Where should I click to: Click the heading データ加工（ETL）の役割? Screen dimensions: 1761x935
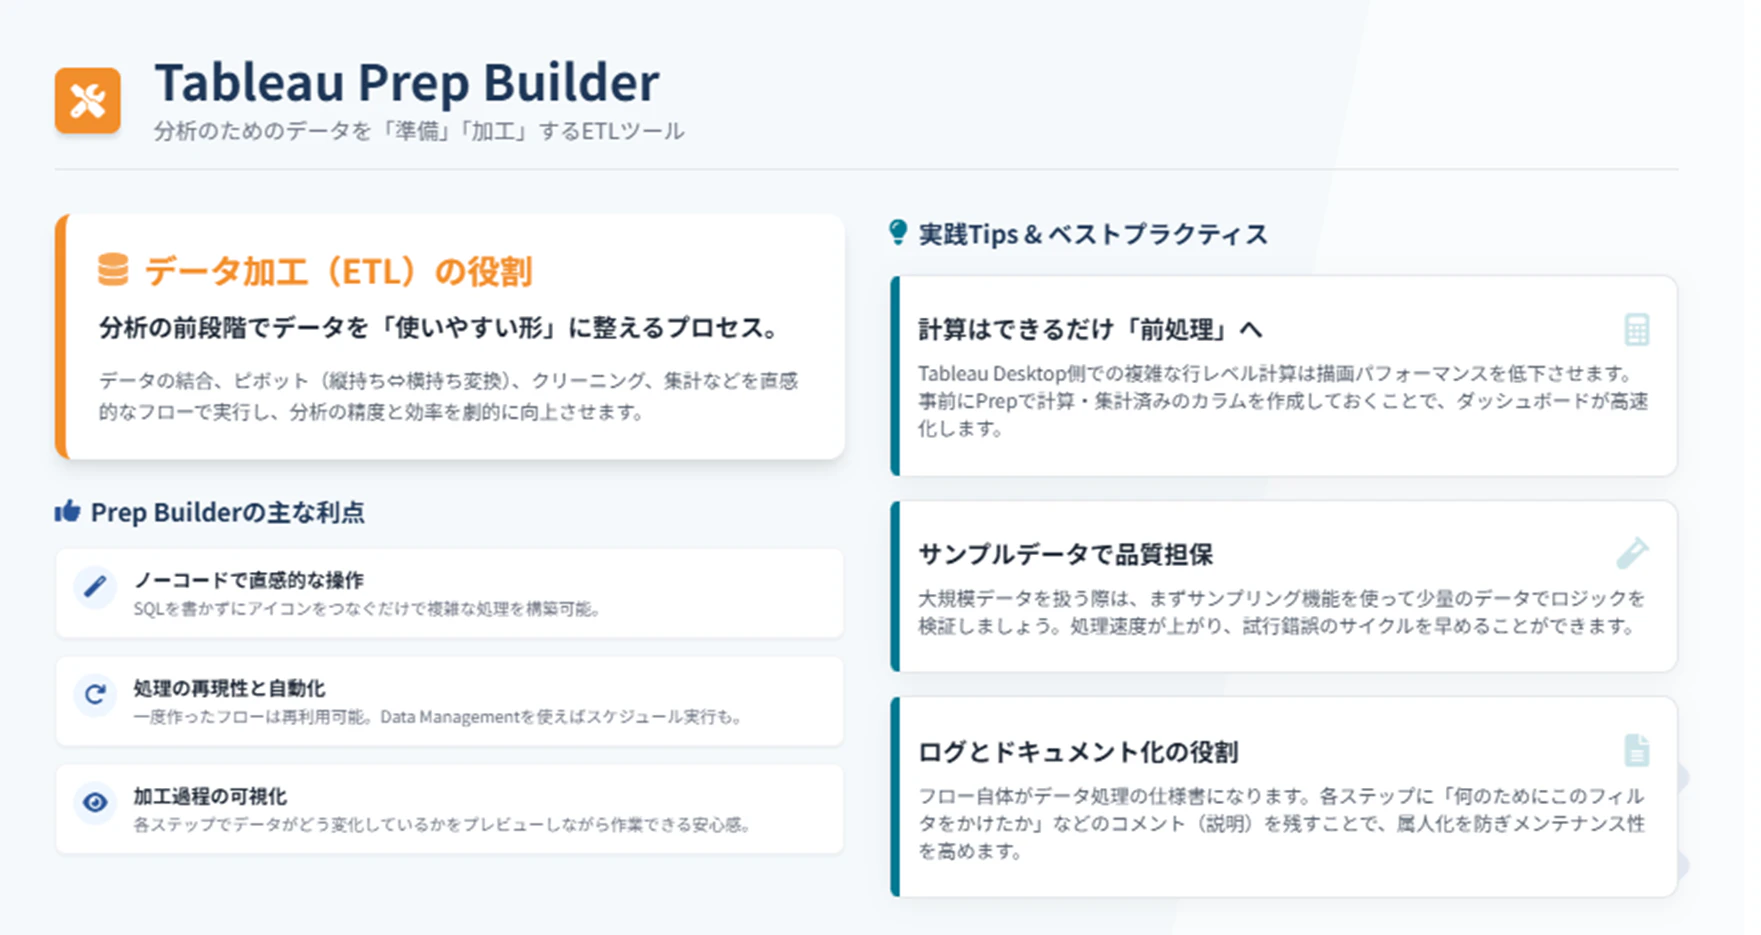(x=339, y=271)
